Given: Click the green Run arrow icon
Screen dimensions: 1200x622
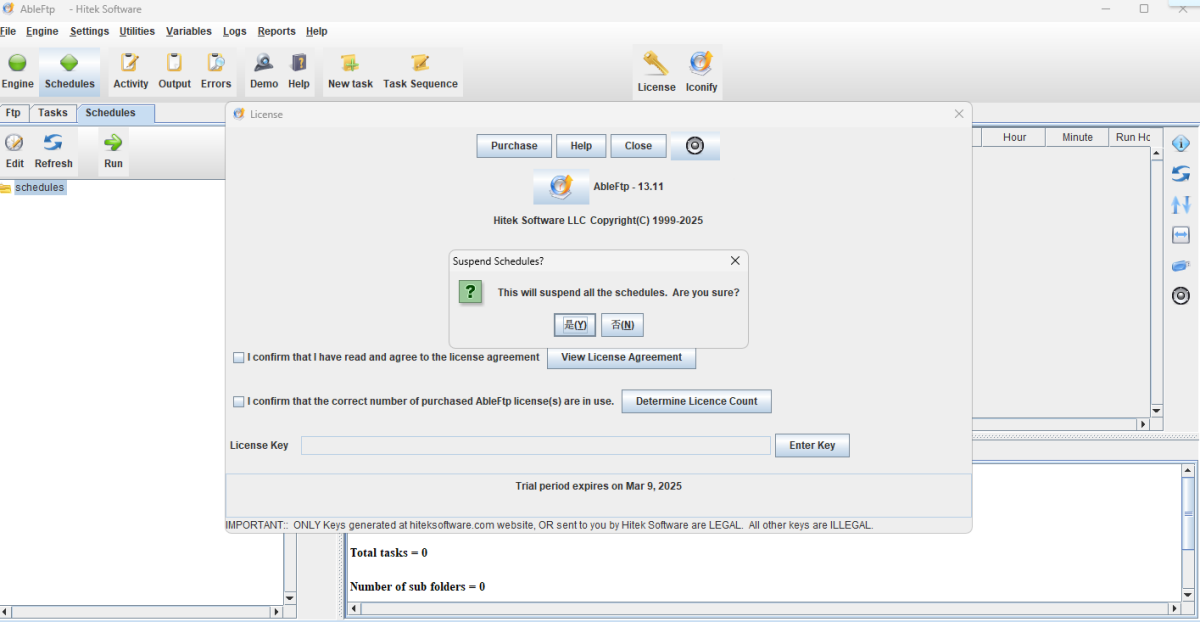Looking at the screenshot, I should [x=113, y=143].
